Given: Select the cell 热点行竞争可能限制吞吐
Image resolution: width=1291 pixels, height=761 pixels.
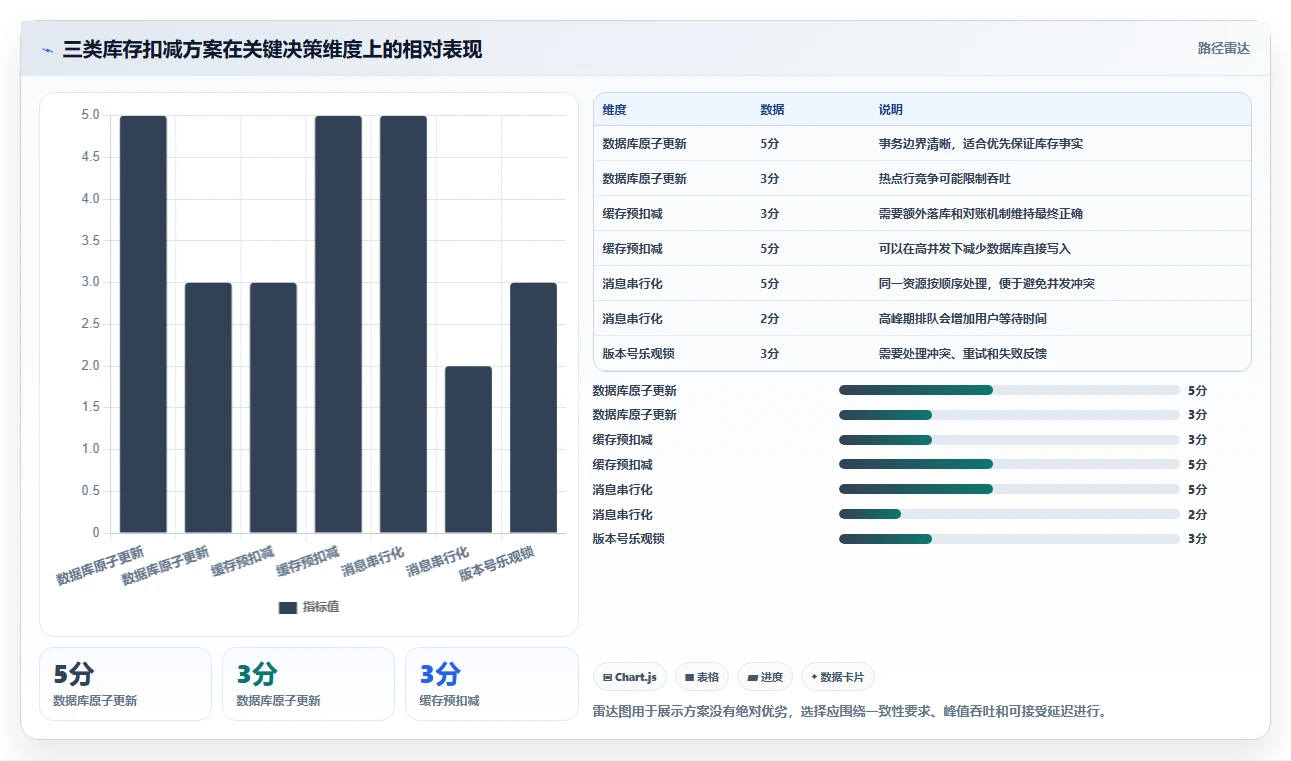Looking at the screenshot, I should coord(945,179).
